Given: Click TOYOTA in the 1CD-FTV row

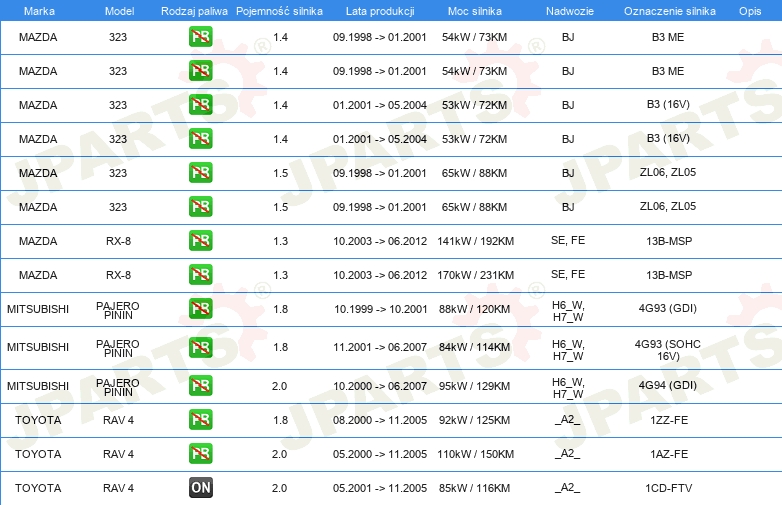Looking at the screenshot, I should click(38, 488).
